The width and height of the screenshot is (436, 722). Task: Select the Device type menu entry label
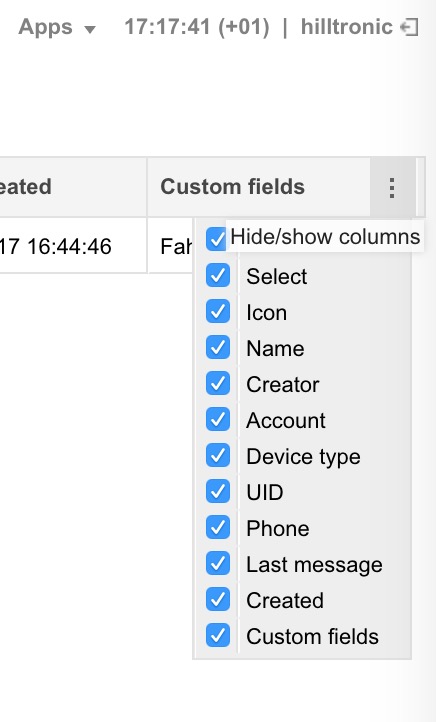click(x=303, y=457)
